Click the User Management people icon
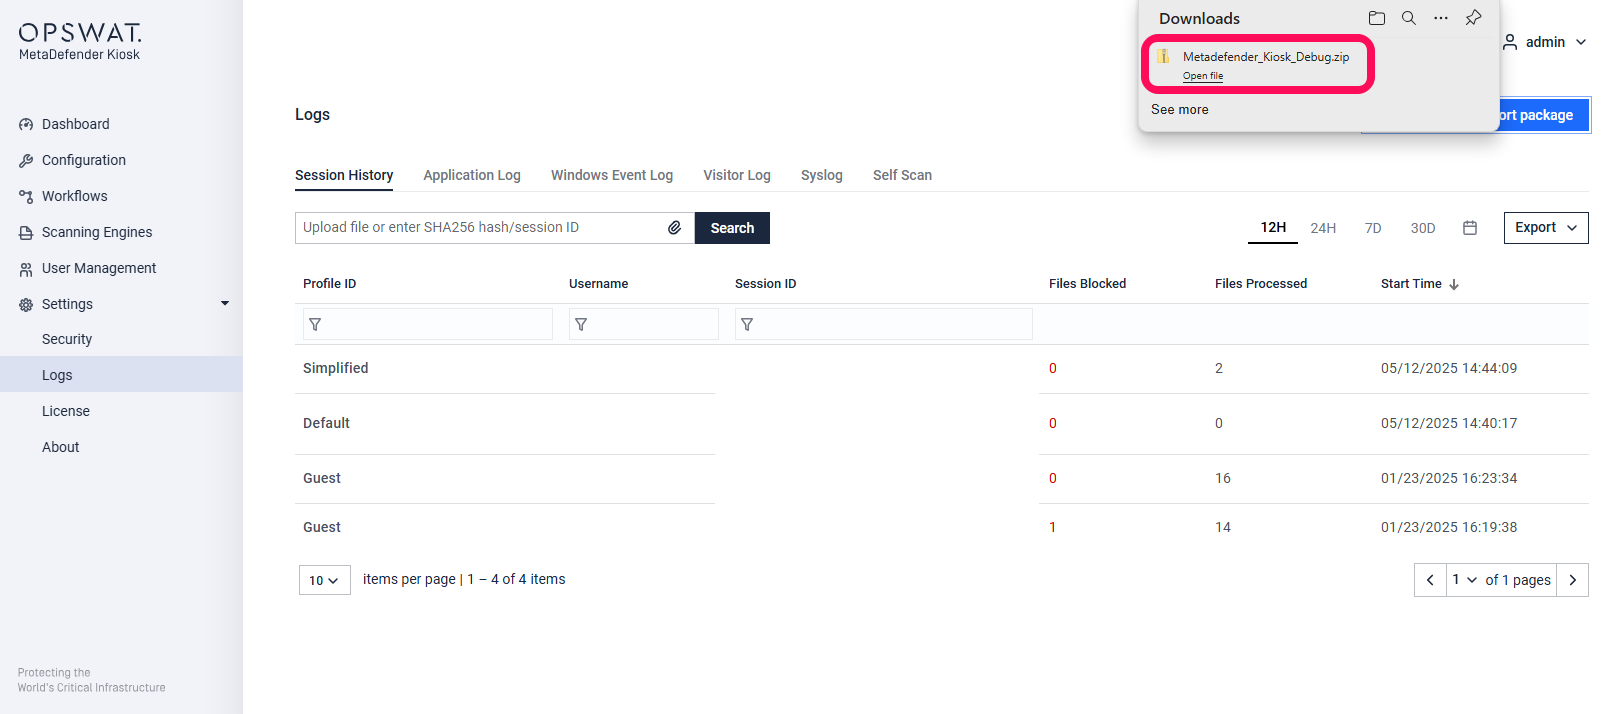 (x=26, y=268)
